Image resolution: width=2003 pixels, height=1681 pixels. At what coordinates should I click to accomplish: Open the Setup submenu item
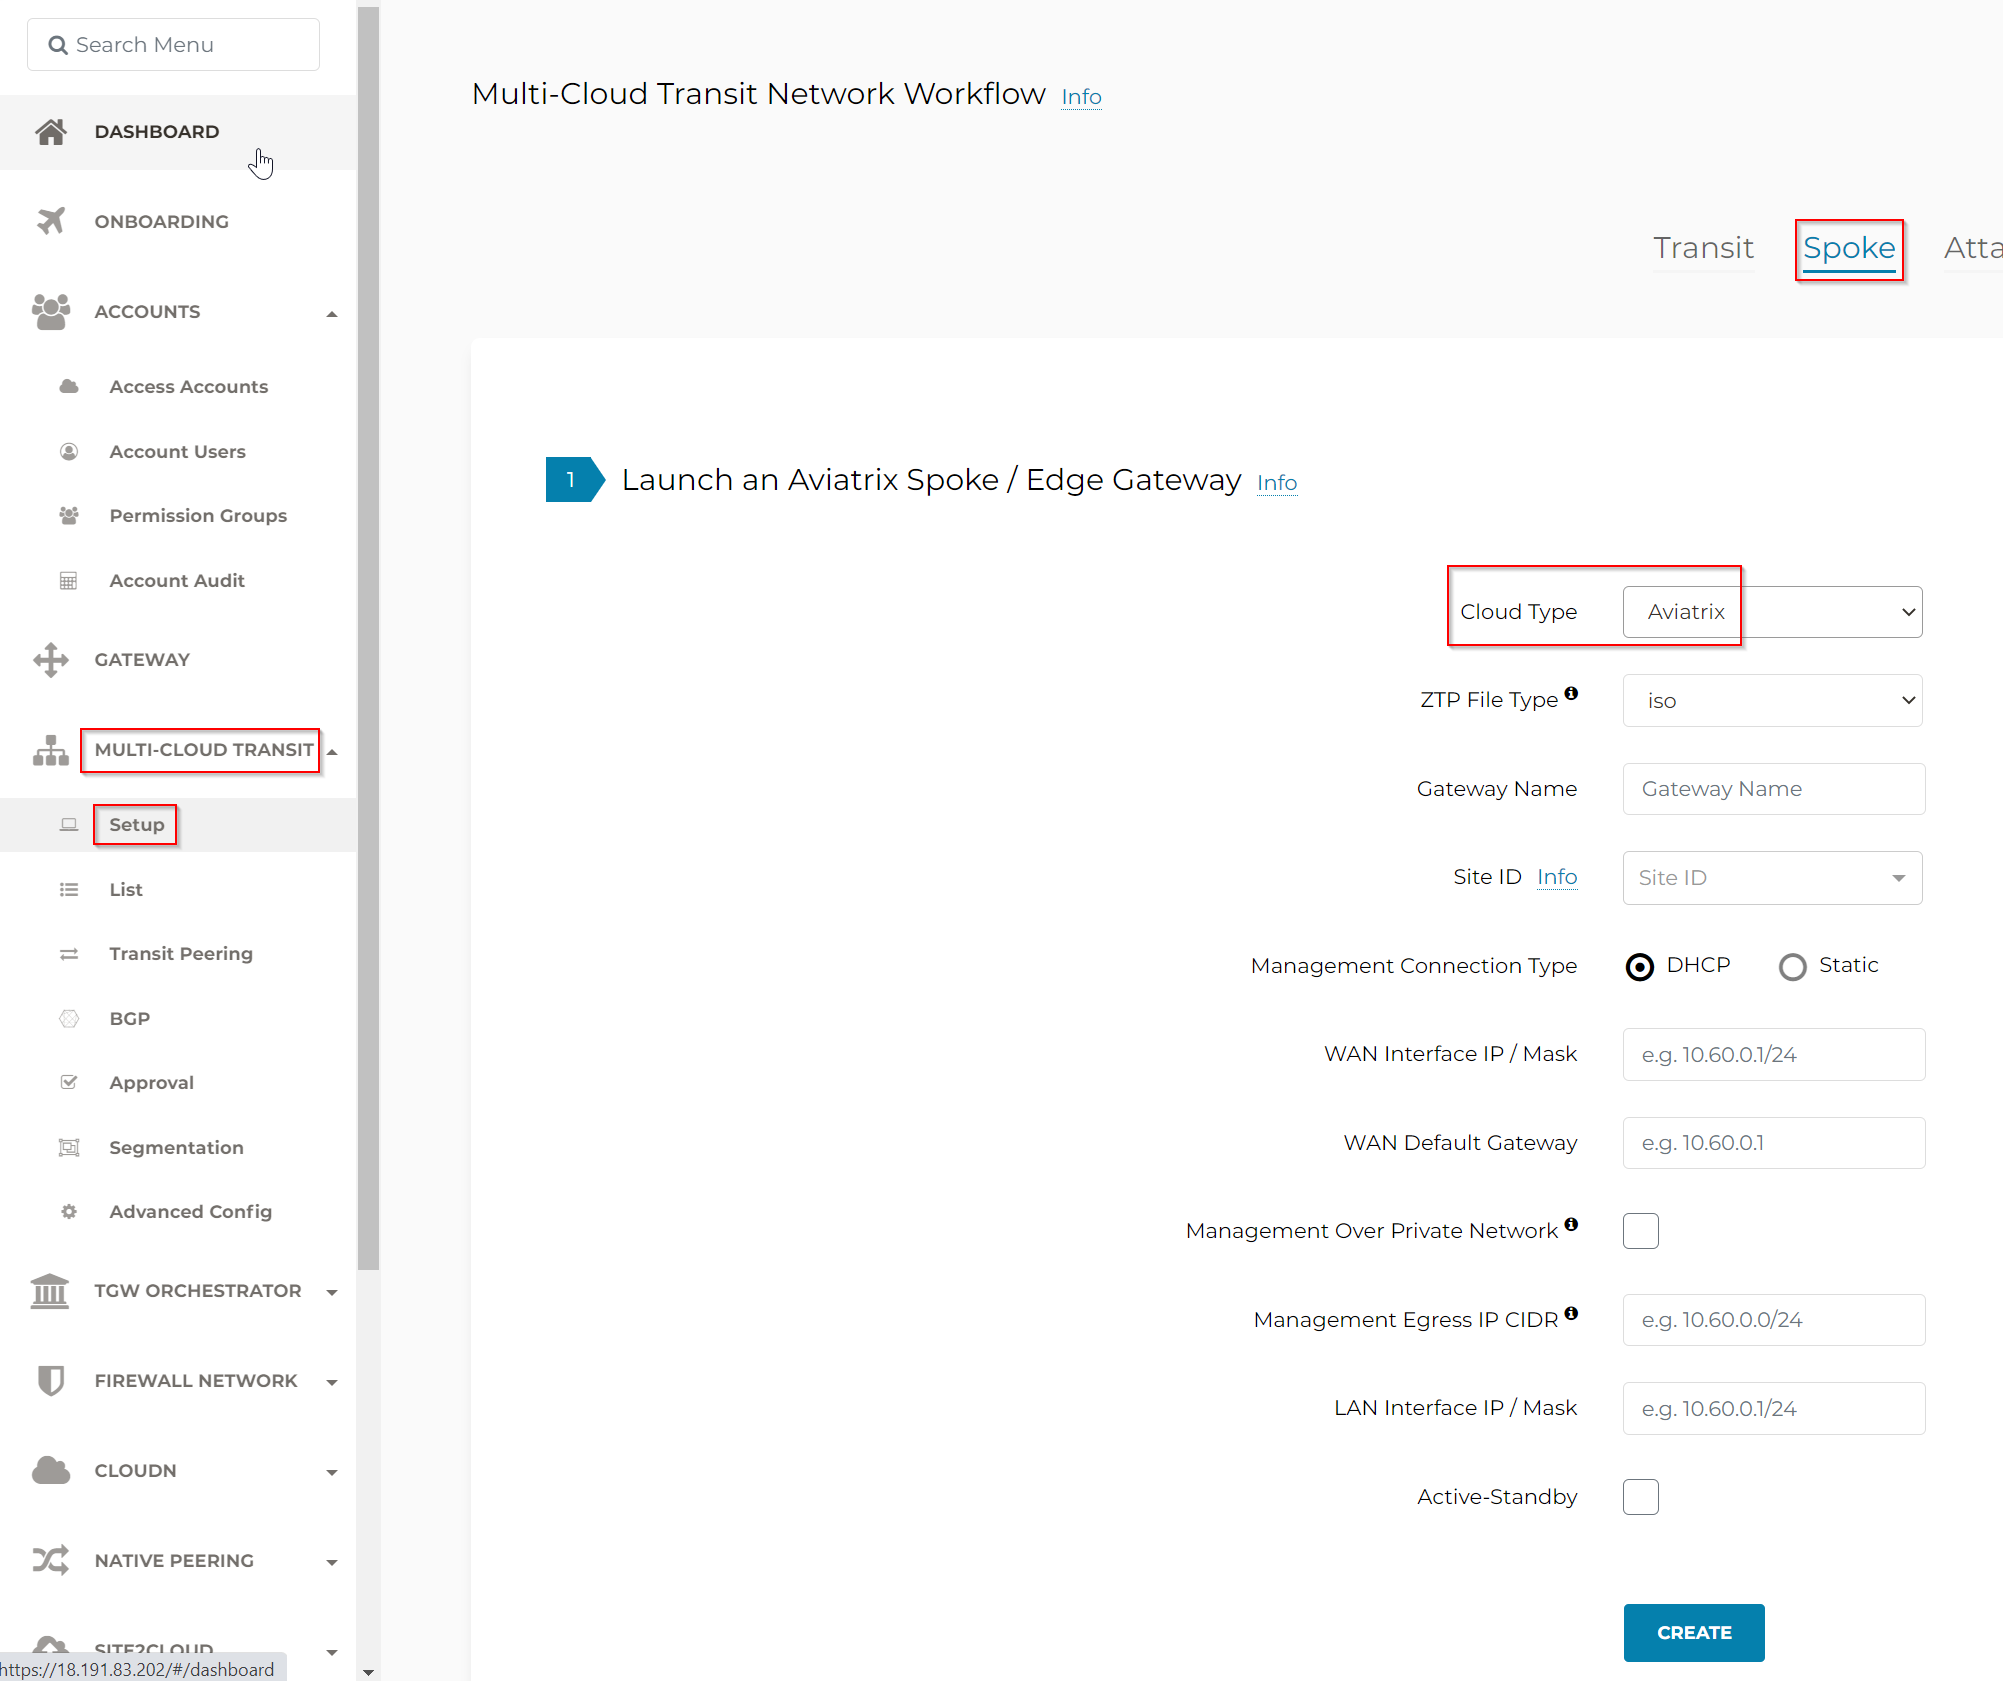coord(178,825)
